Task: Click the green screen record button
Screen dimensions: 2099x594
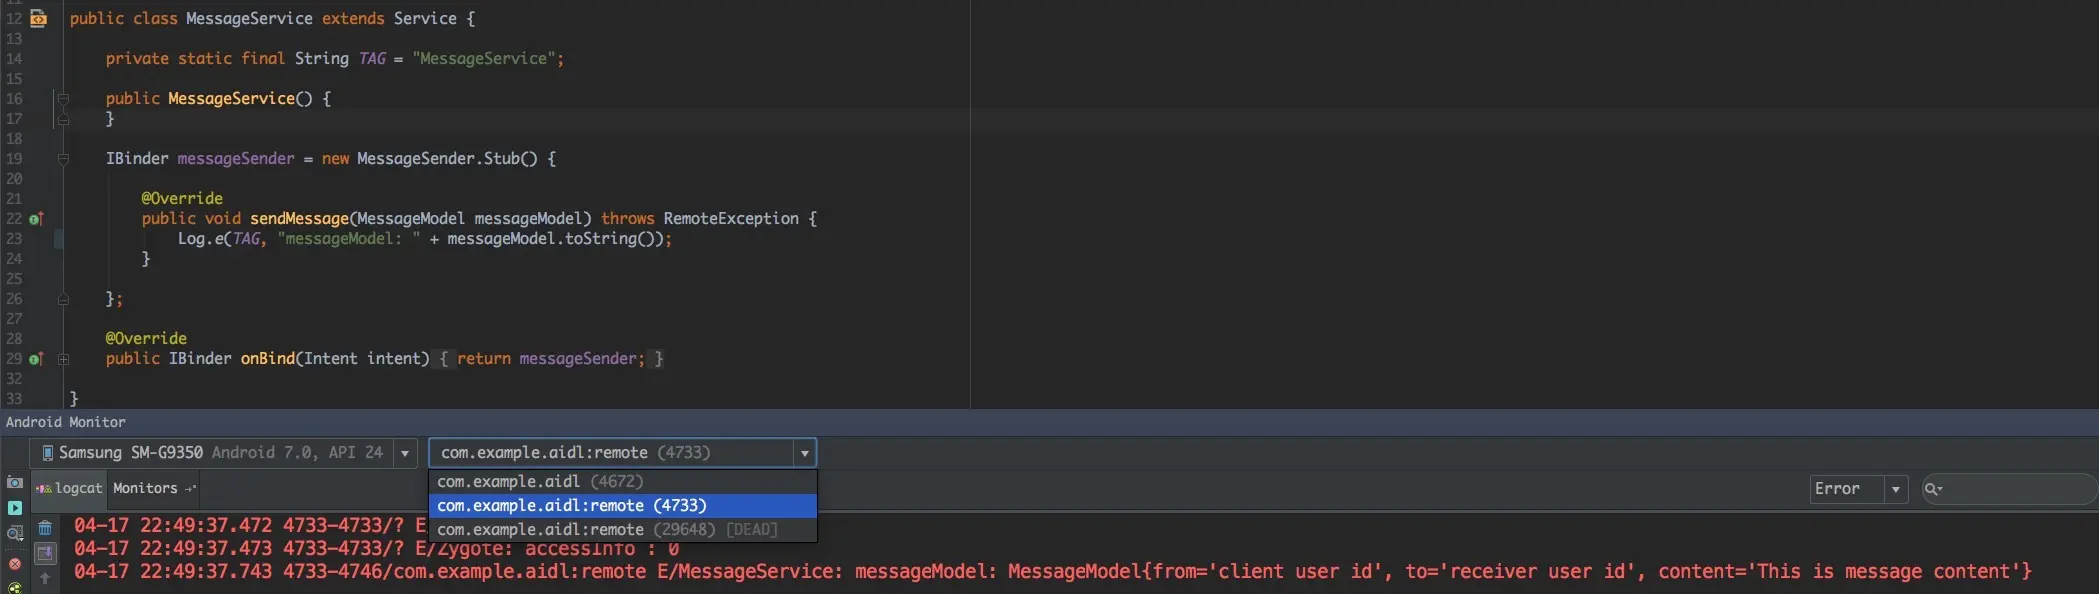Action: tap(15, 508)
